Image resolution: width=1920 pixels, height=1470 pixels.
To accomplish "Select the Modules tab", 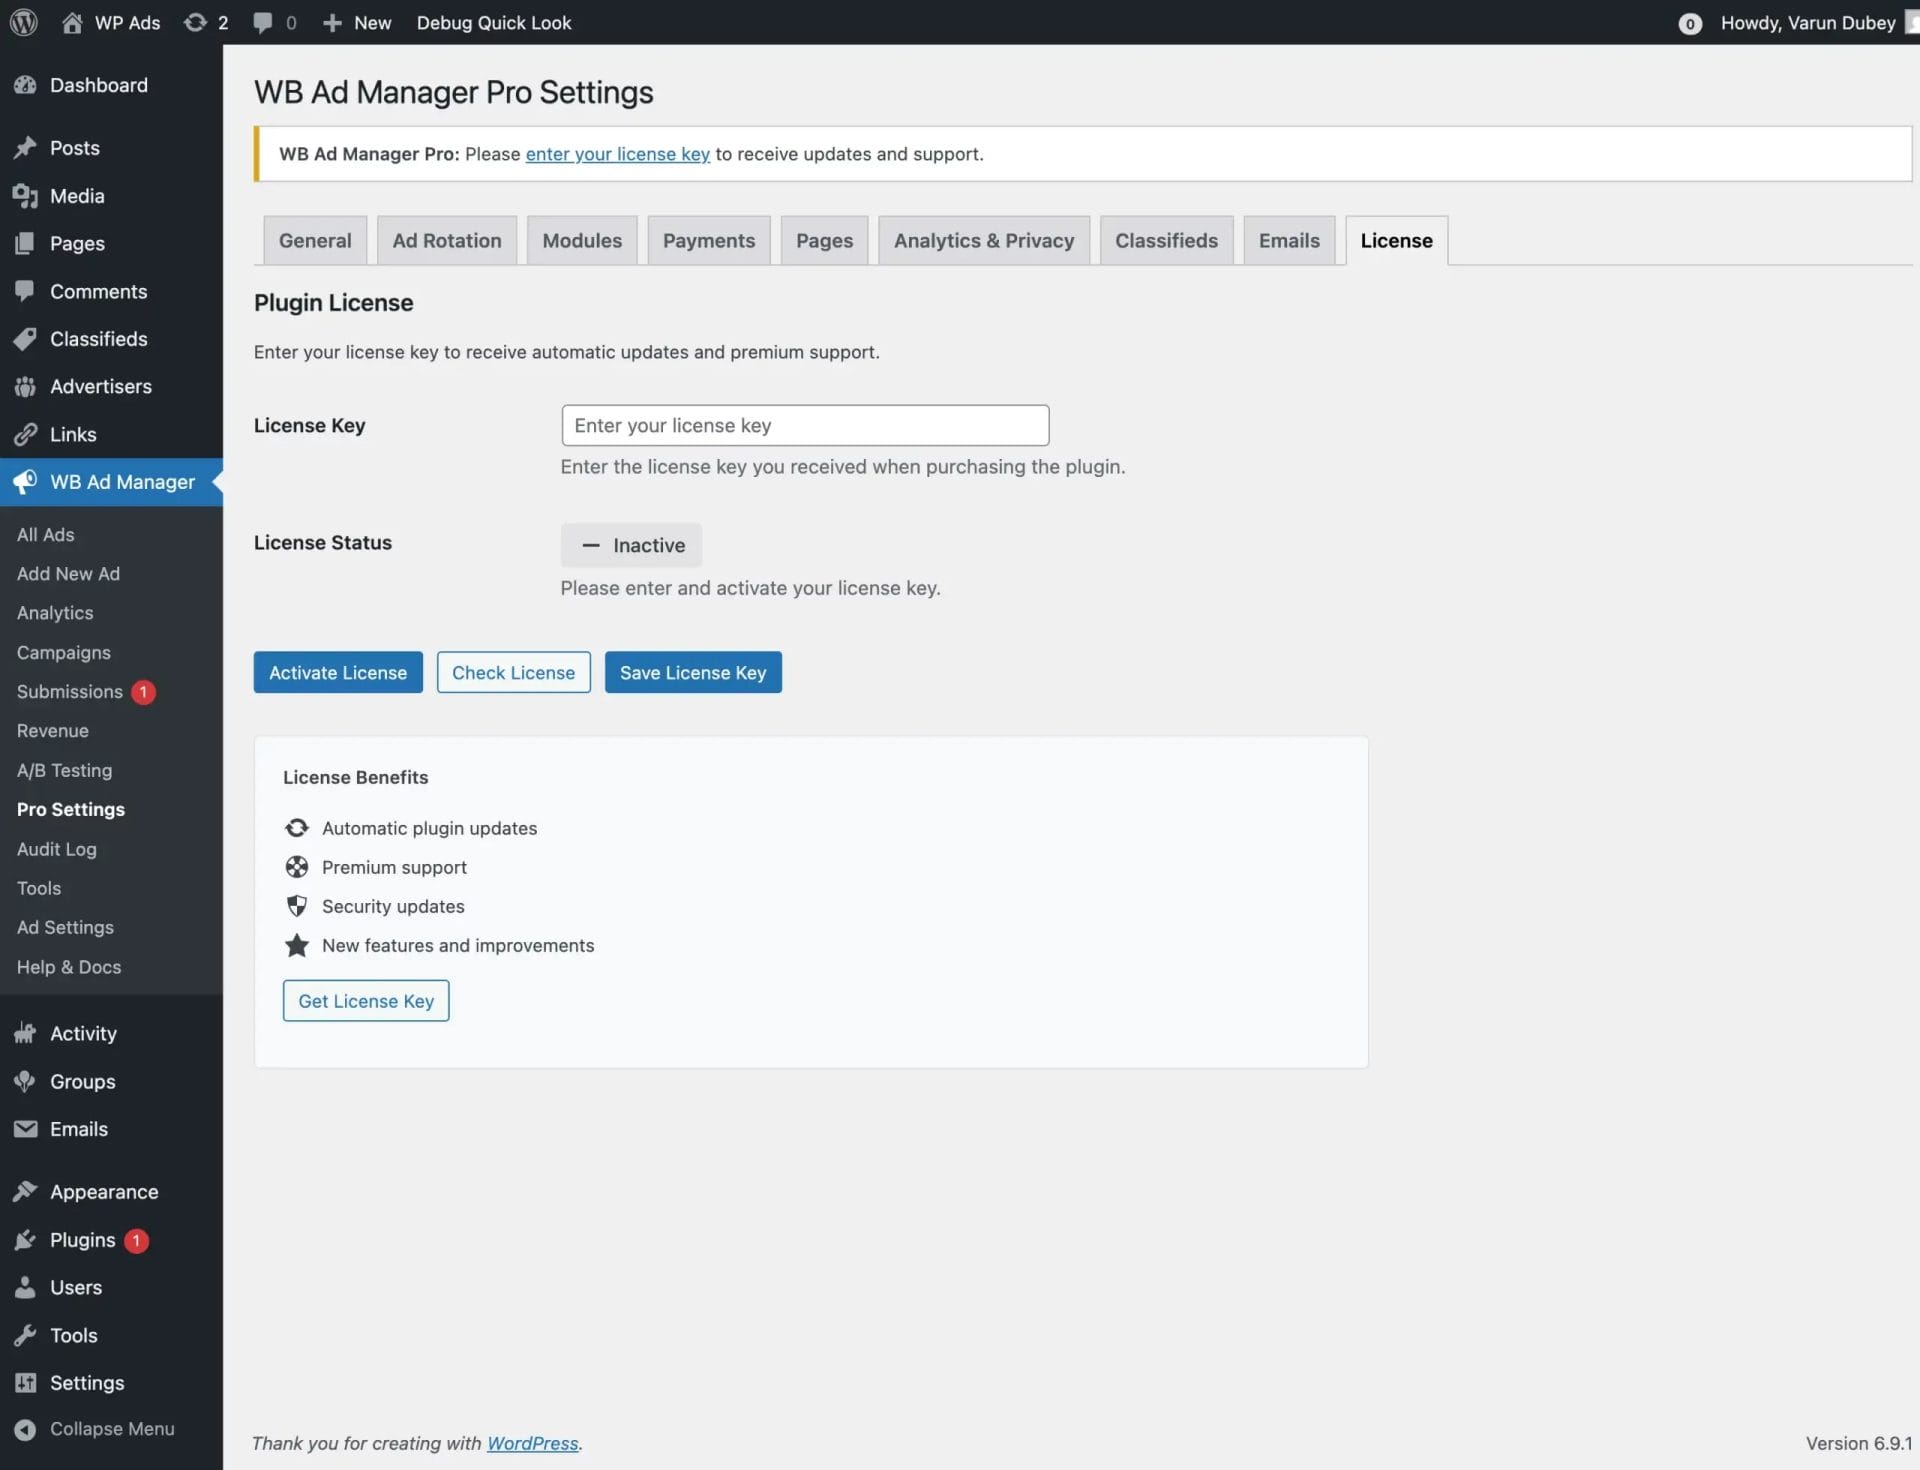I will (582, 240).
